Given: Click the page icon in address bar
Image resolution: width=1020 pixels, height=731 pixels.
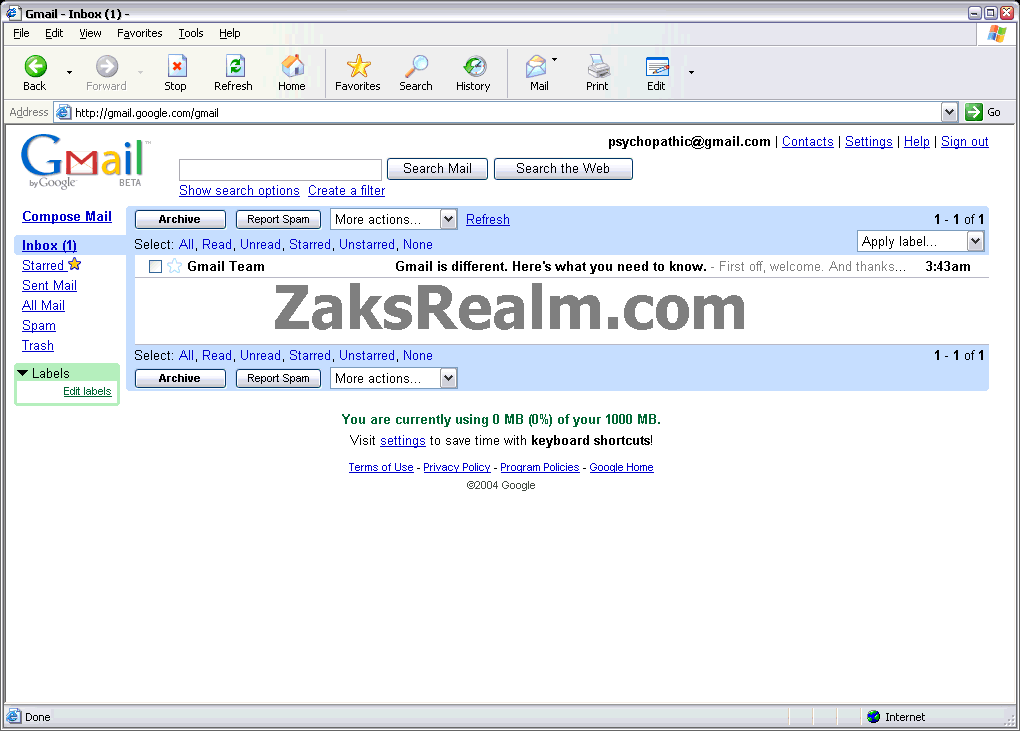Looking at the screenshot, I should (x=63, y=113).
